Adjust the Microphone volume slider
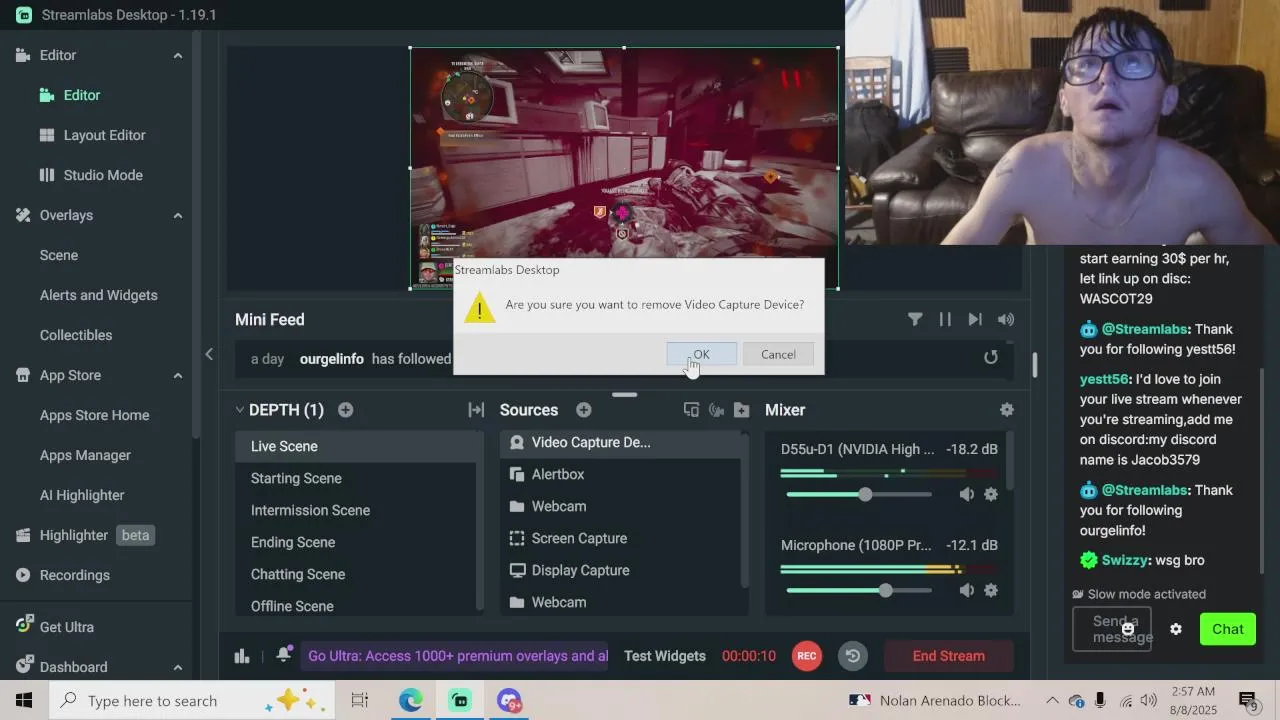Screen dimensions: 1280x720 coord(885,590)
